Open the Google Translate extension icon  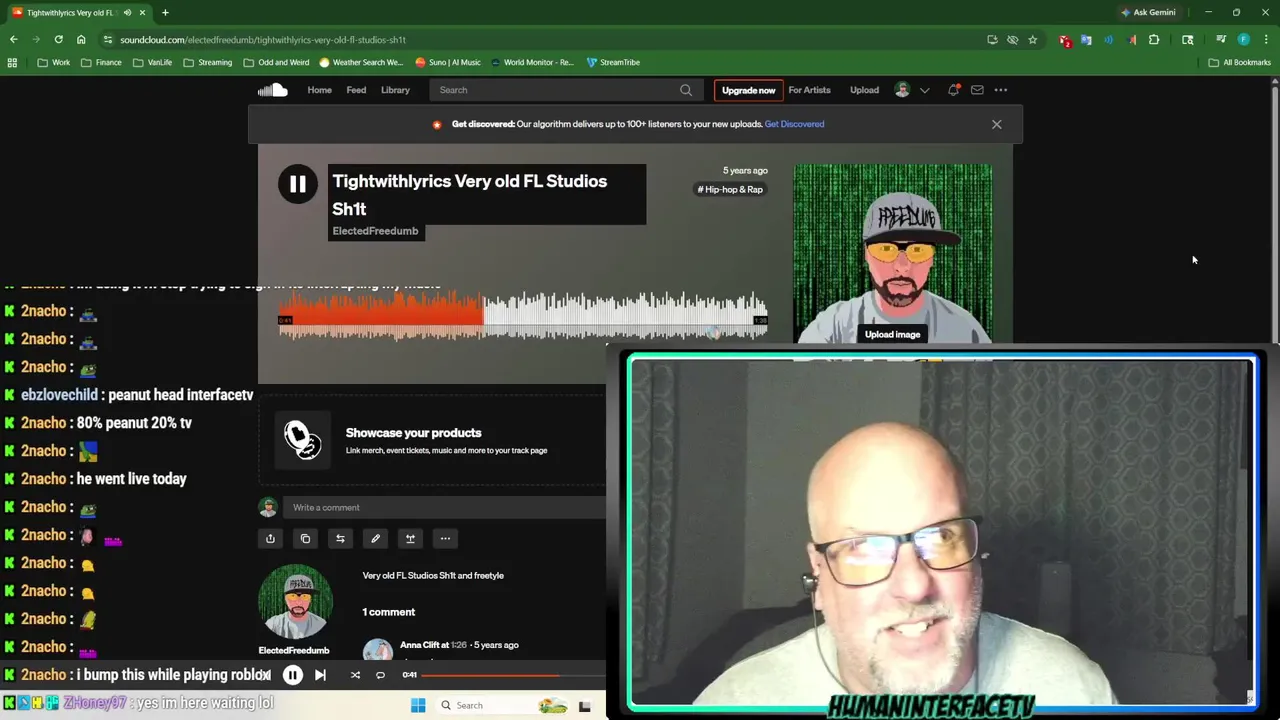1086,40
